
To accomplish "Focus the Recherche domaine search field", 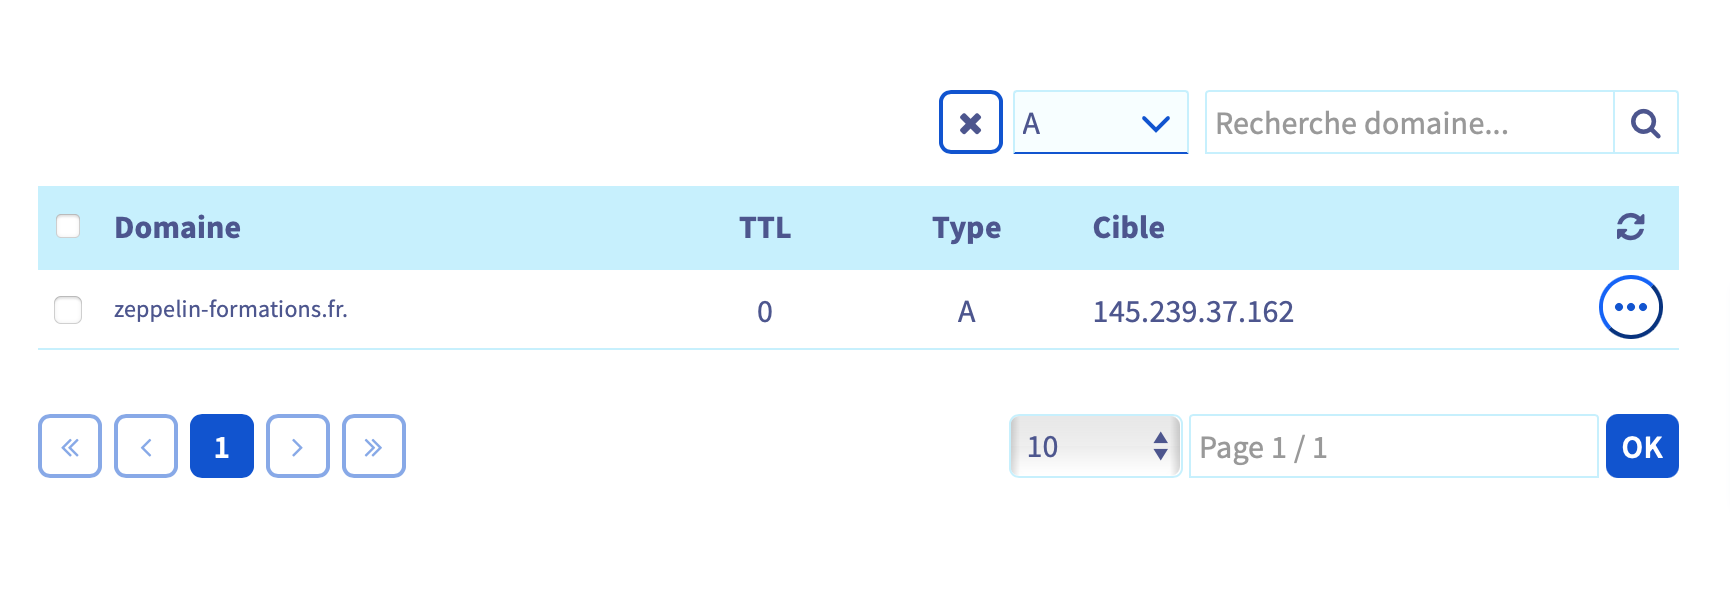I will point(1409,123).
